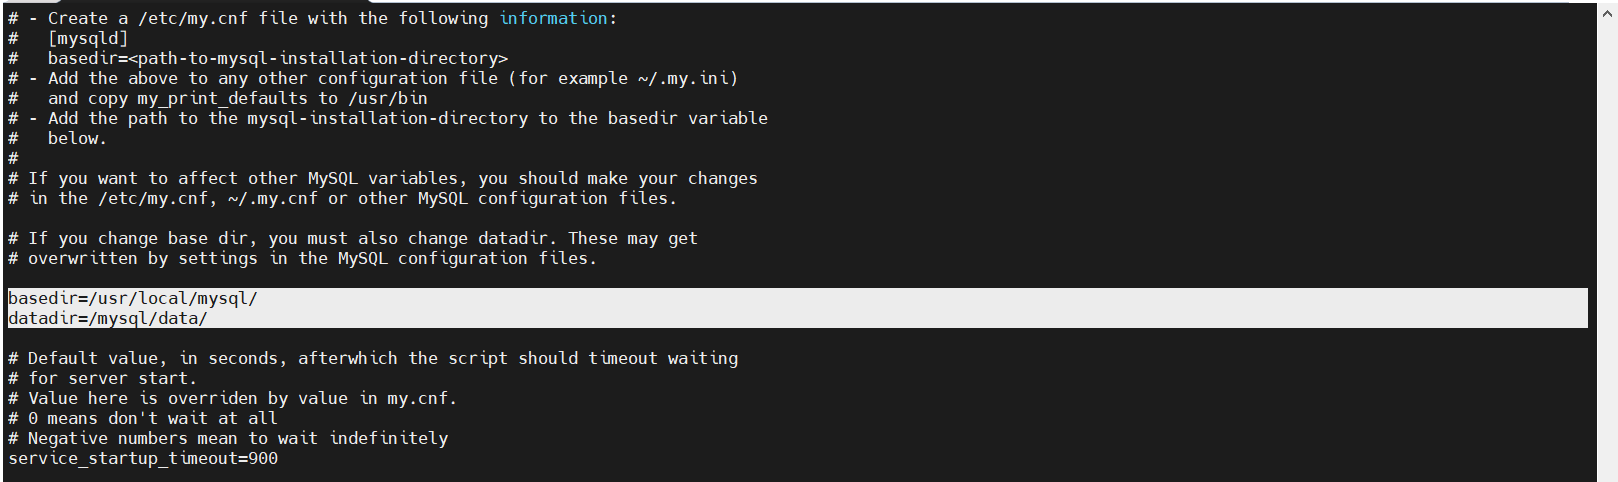Click the "Default value, in seconds" comment
This screenshot has width=1618, height=482.
click(x=147, y=358)
